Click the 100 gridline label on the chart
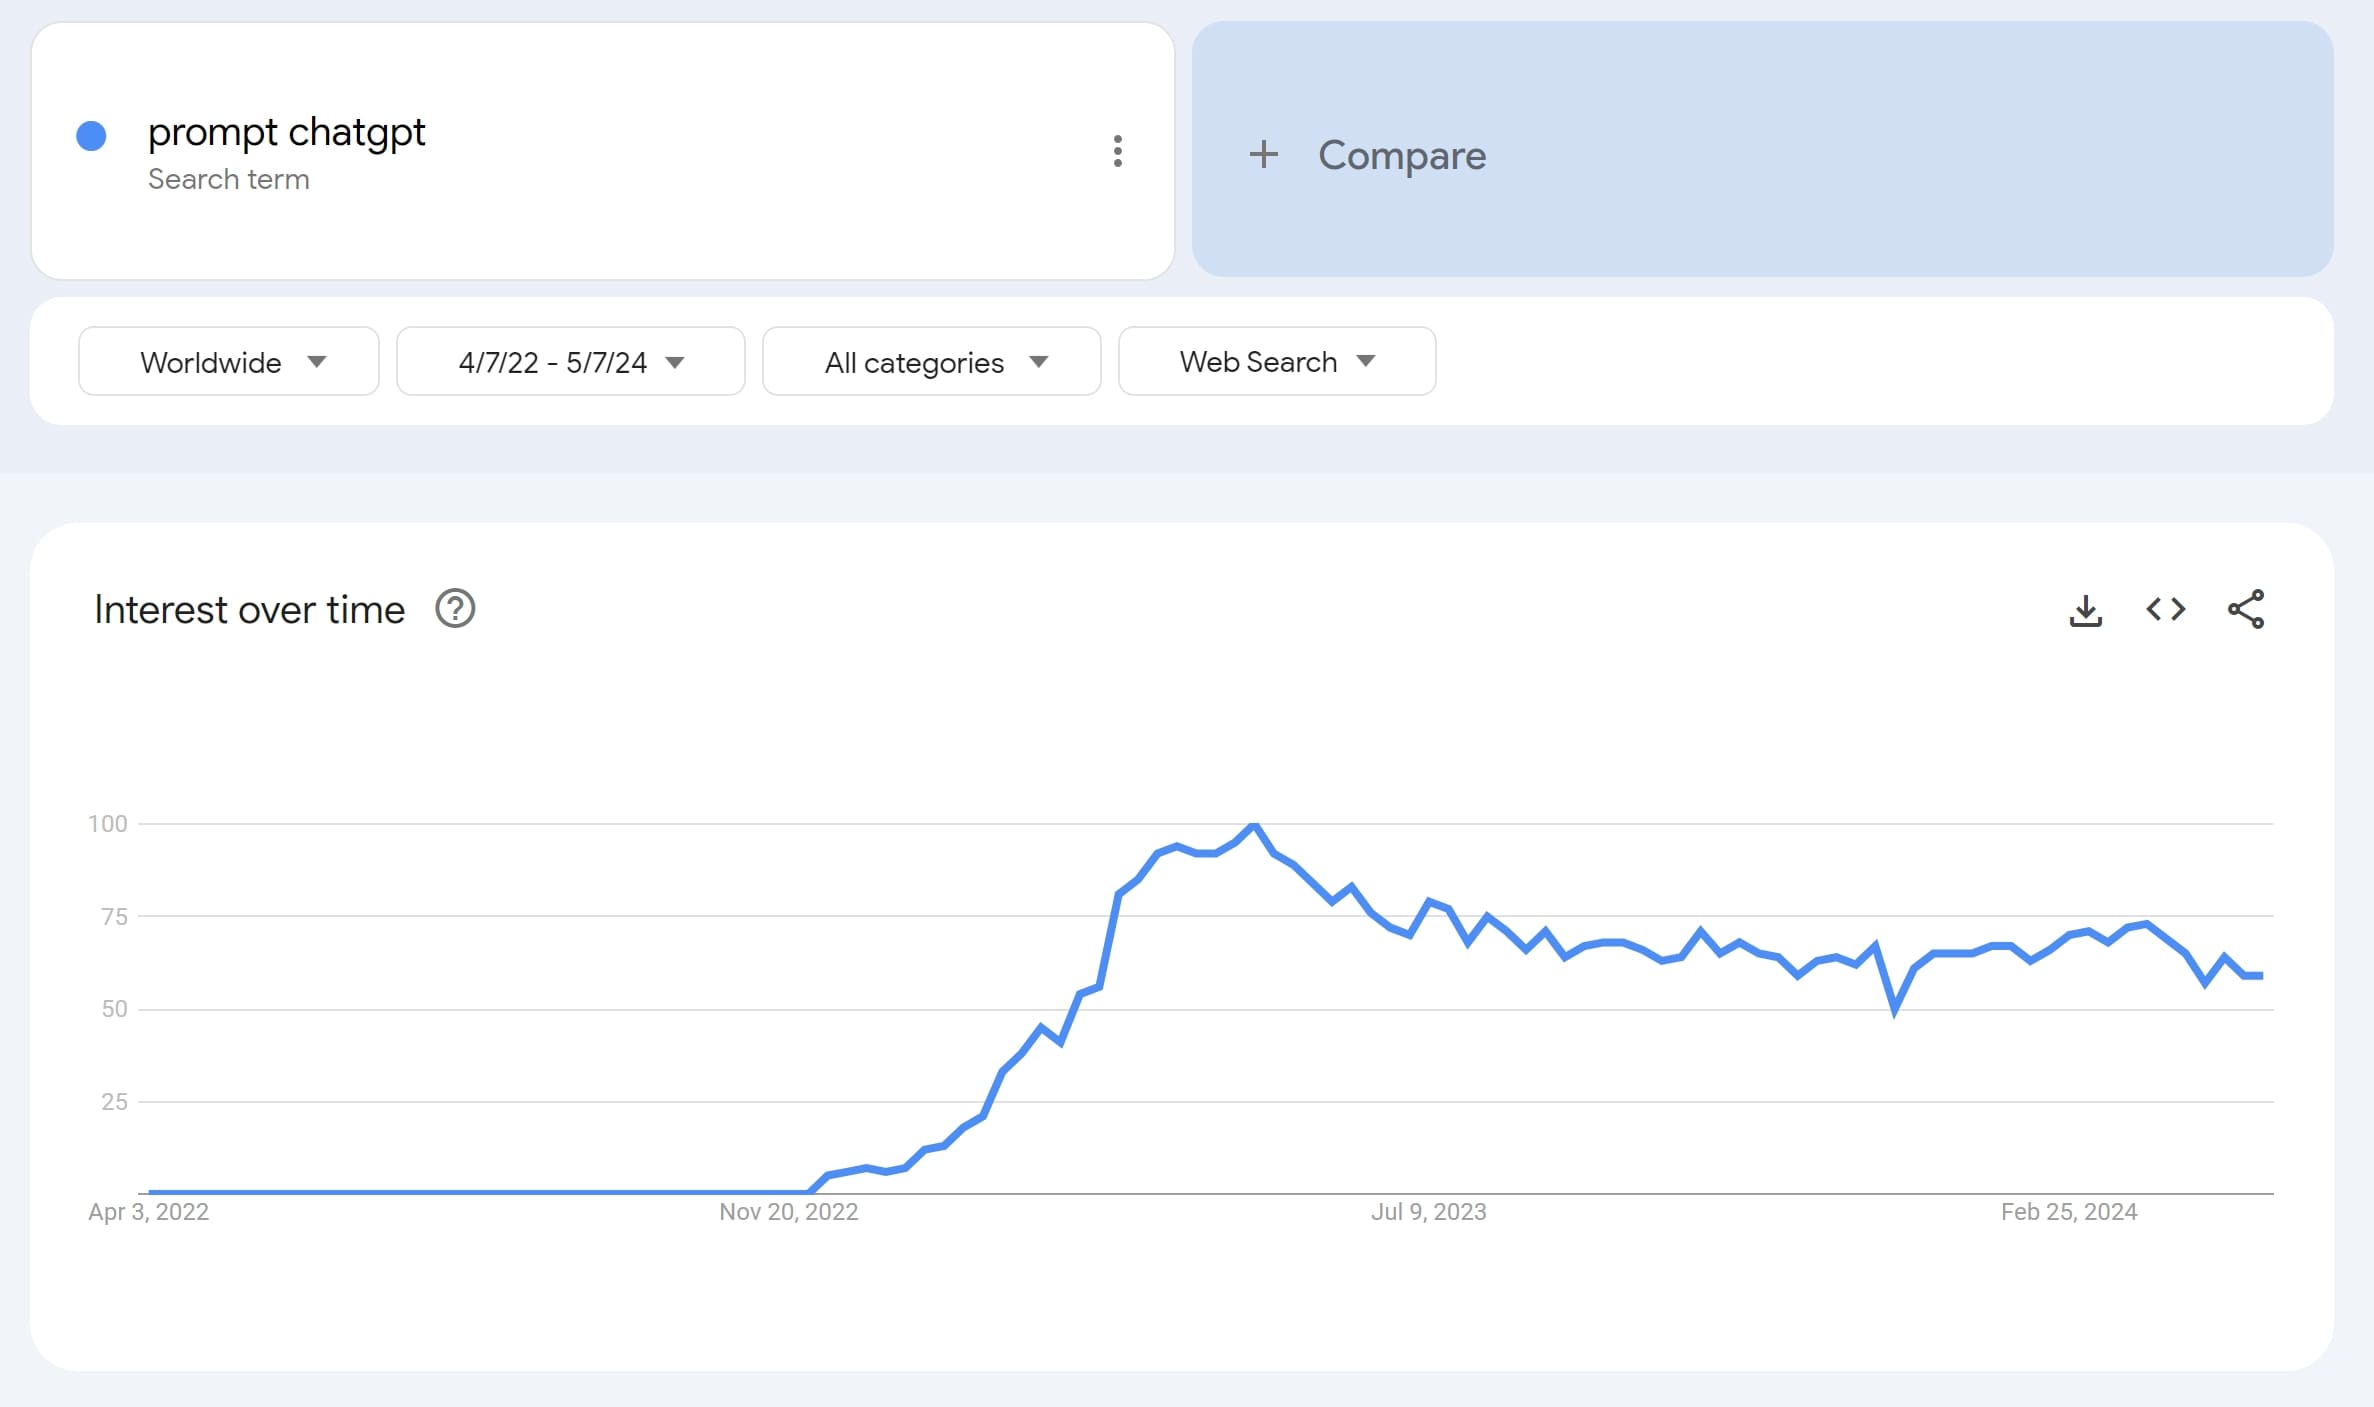 click(x=110, y=823)
